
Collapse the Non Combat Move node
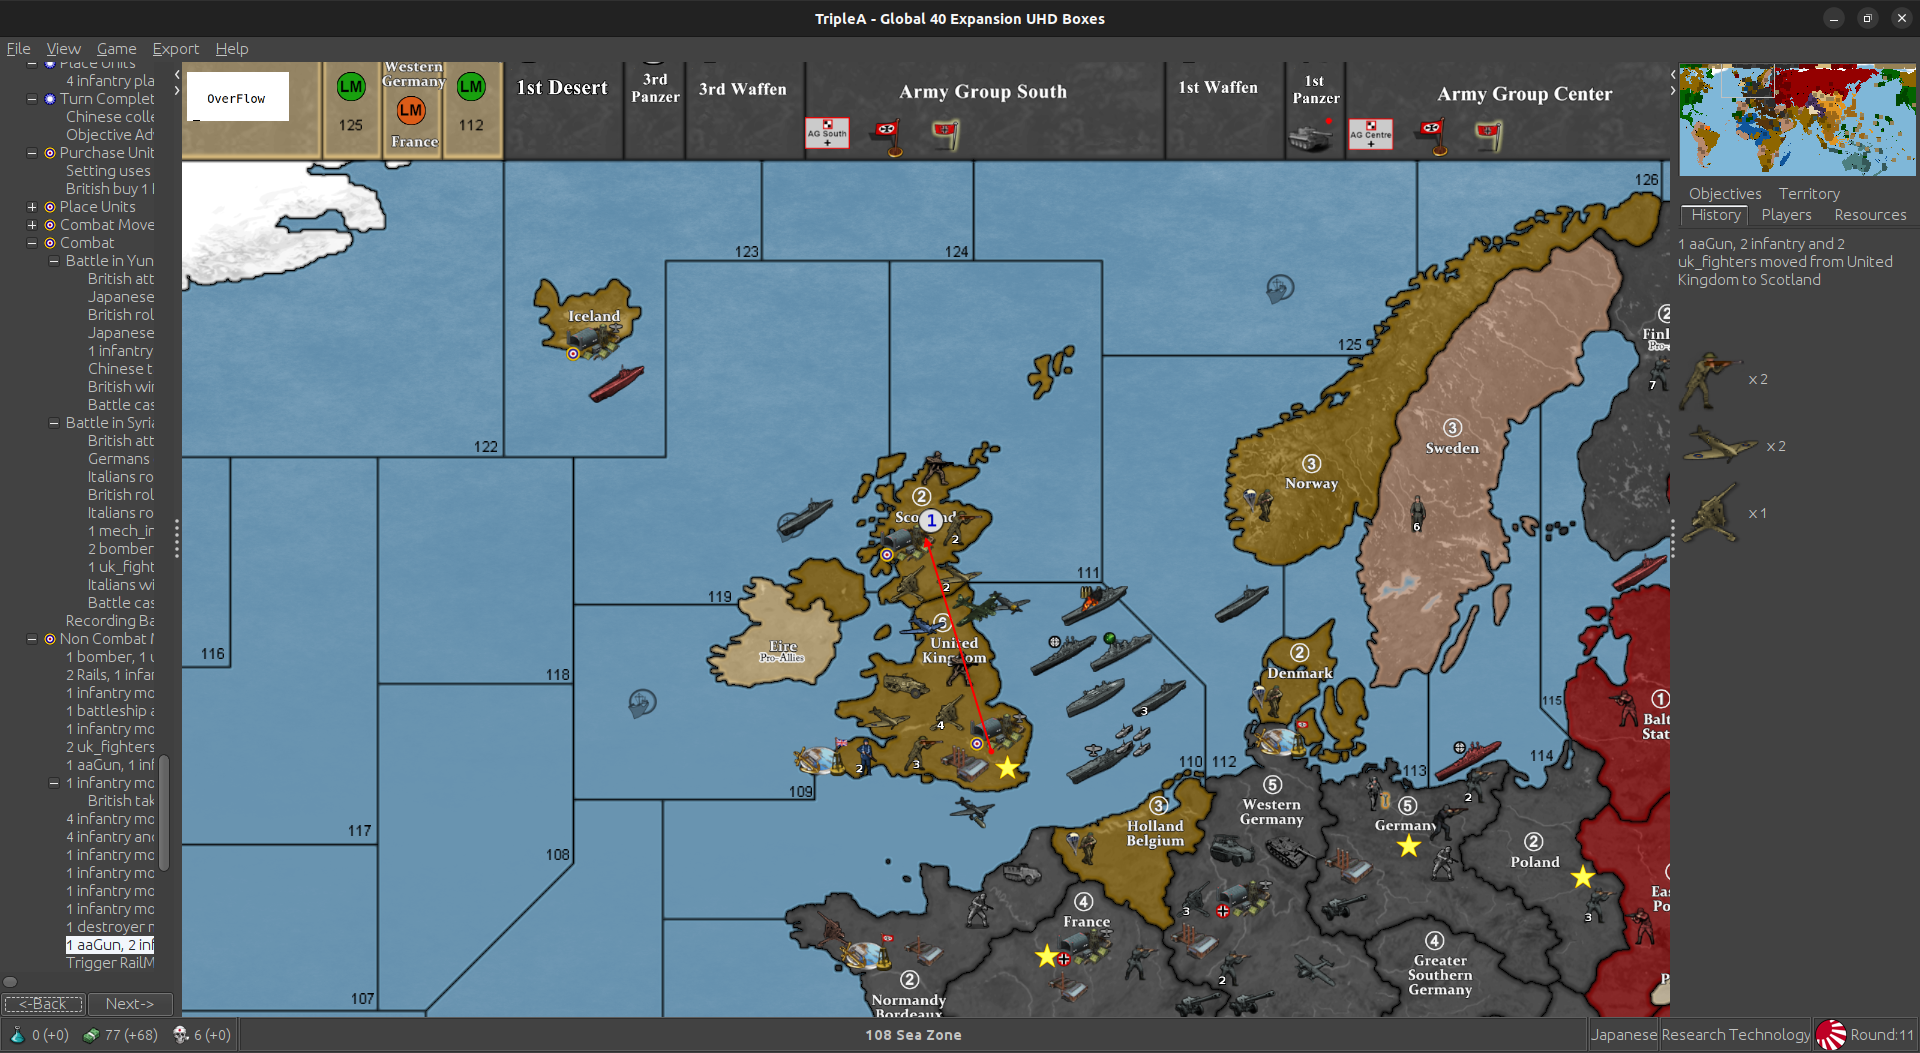(x=32, y=639)
